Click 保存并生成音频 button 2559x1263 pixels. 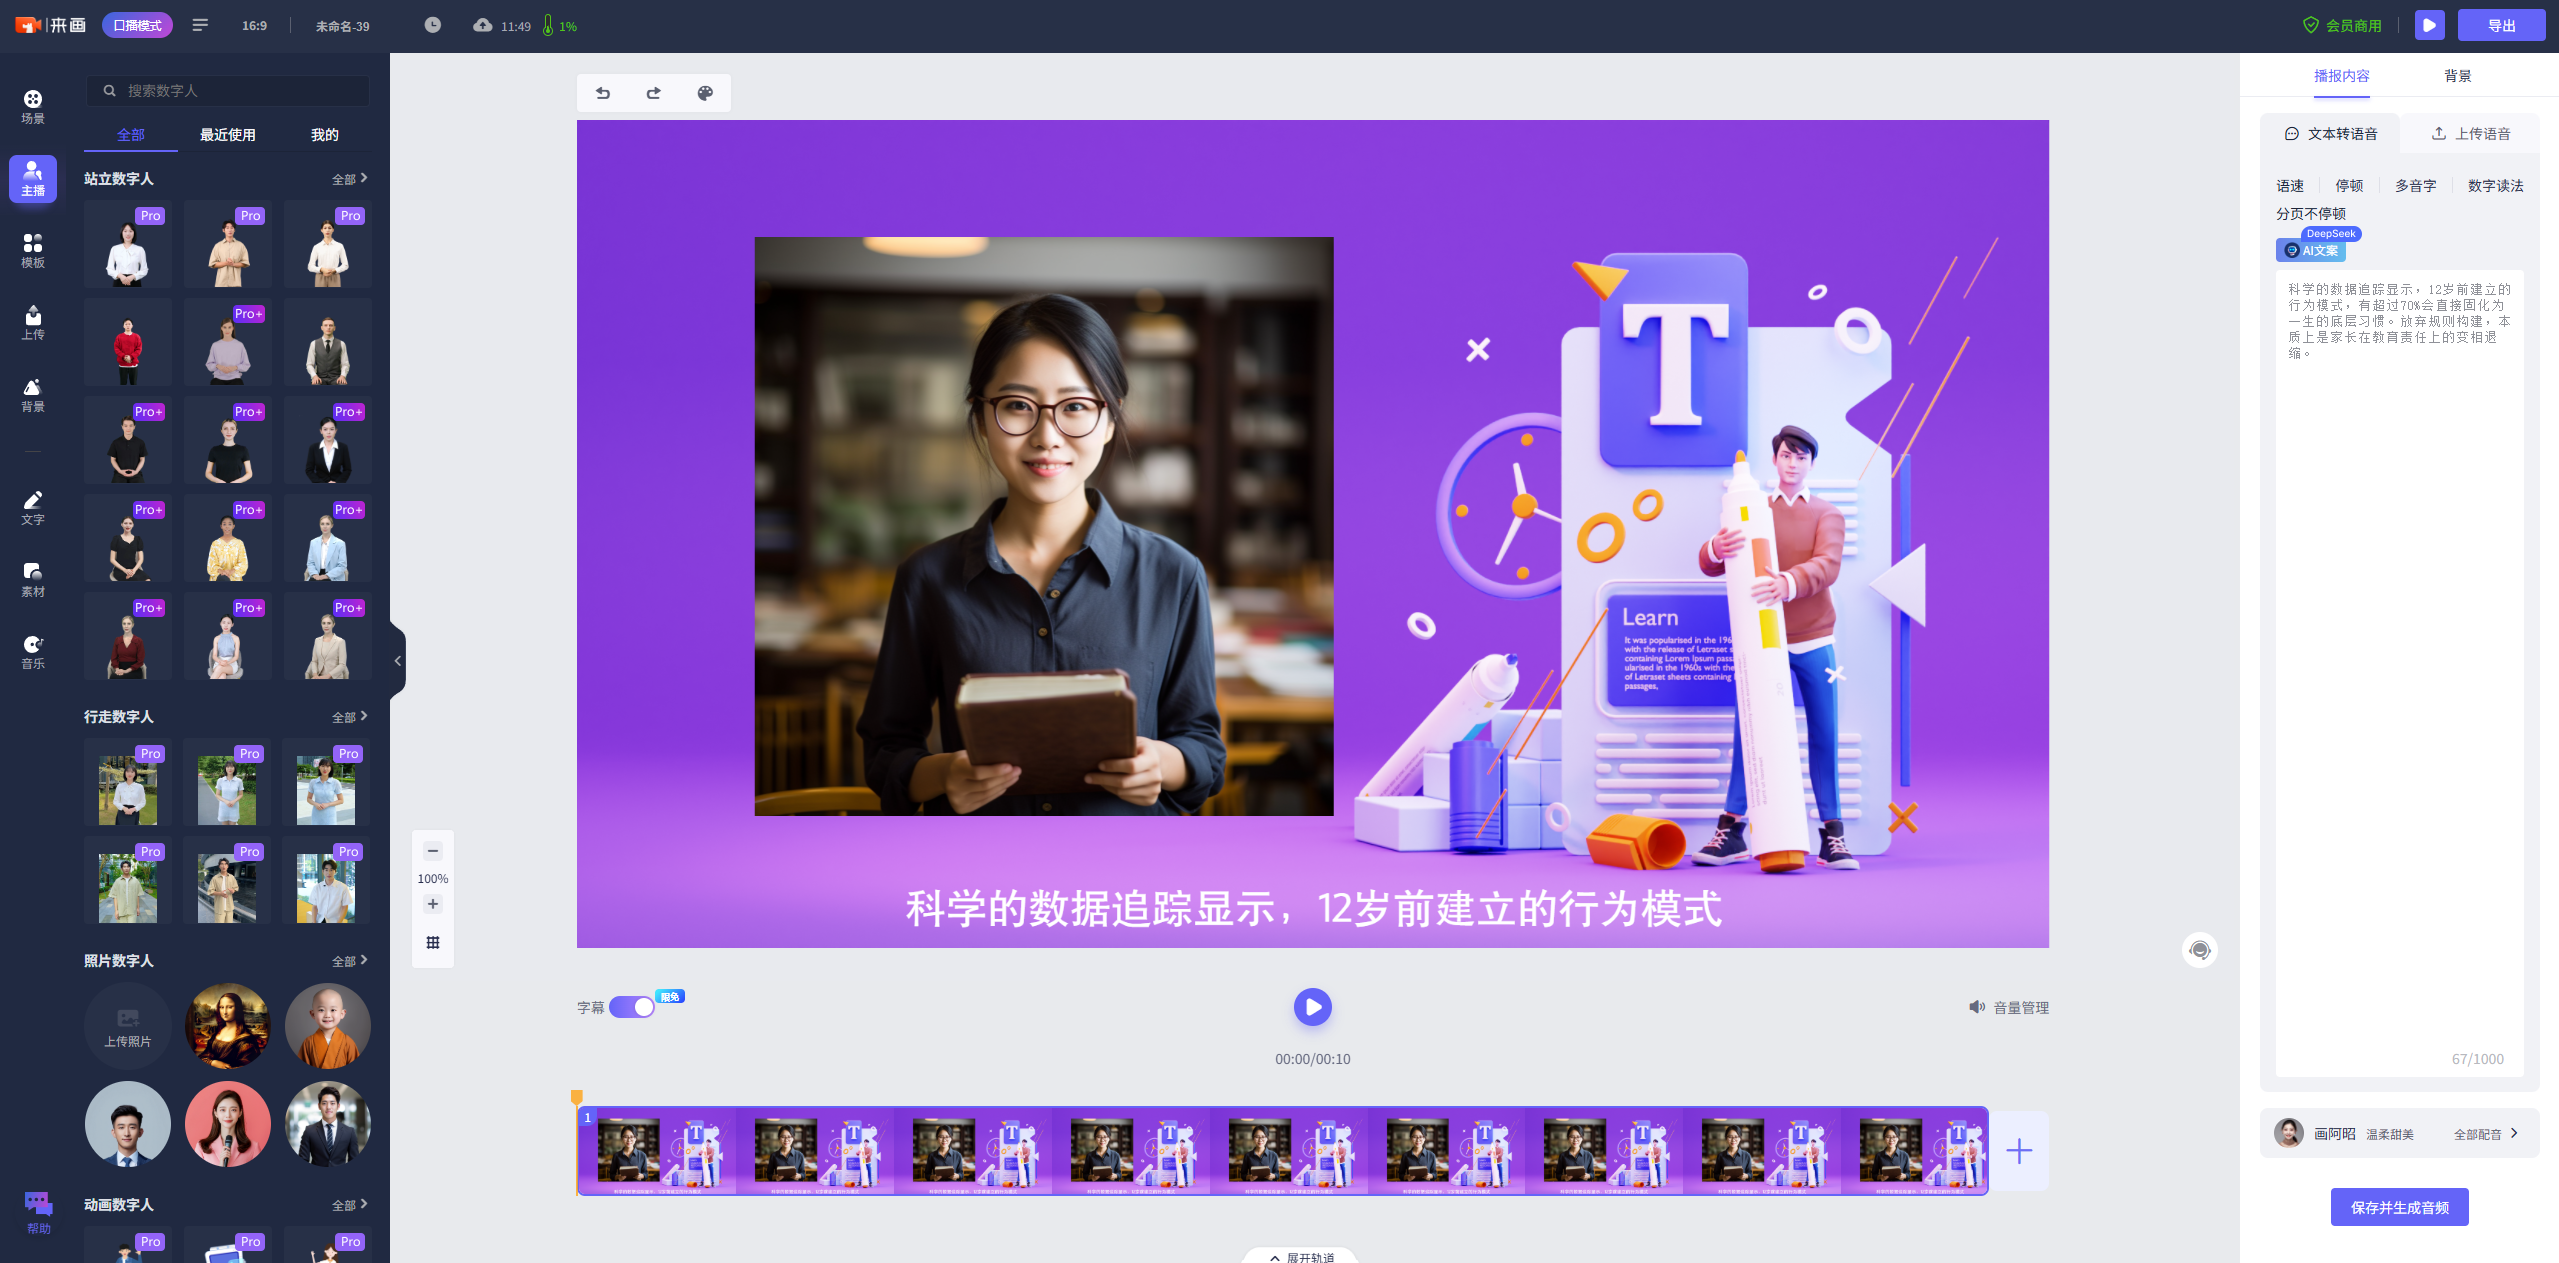(2399, 1207)
